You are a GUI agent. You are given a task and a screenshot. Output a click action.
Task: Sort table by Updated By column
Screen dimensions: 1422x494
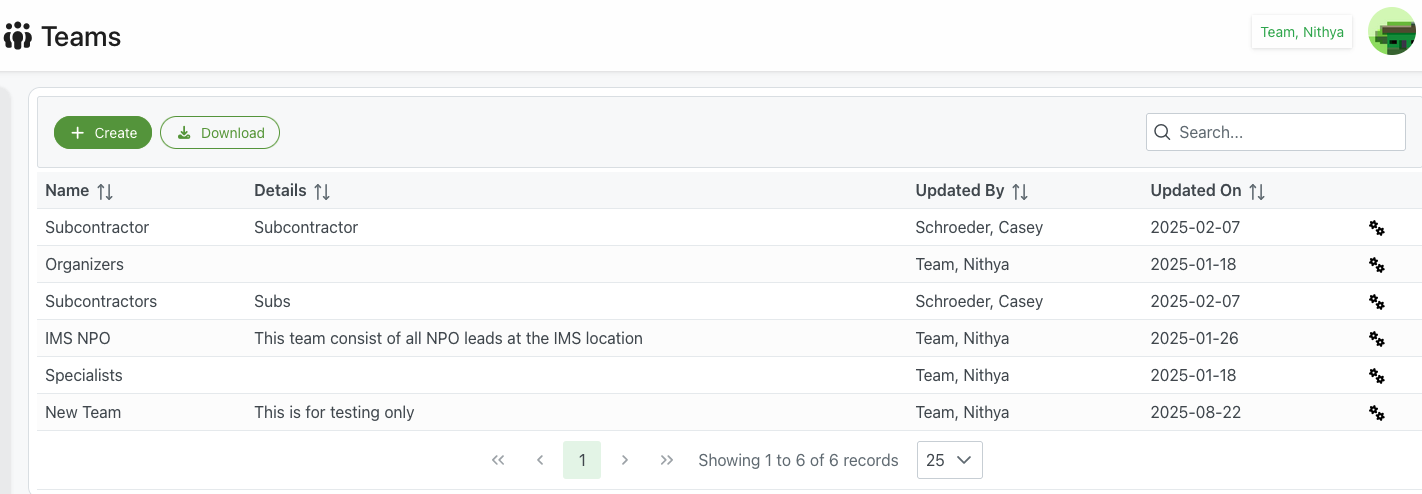[1019, 191]
